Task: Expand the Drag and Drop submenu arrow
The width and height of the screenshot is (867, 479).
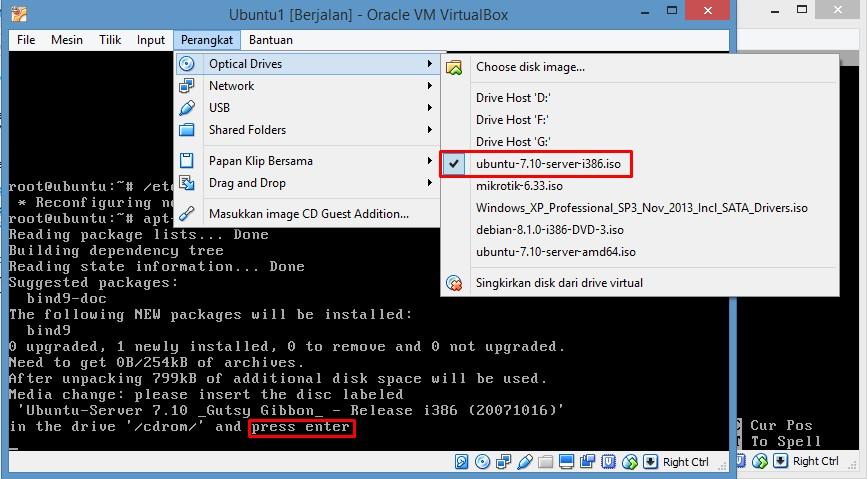Action: (x=430, y=183)
